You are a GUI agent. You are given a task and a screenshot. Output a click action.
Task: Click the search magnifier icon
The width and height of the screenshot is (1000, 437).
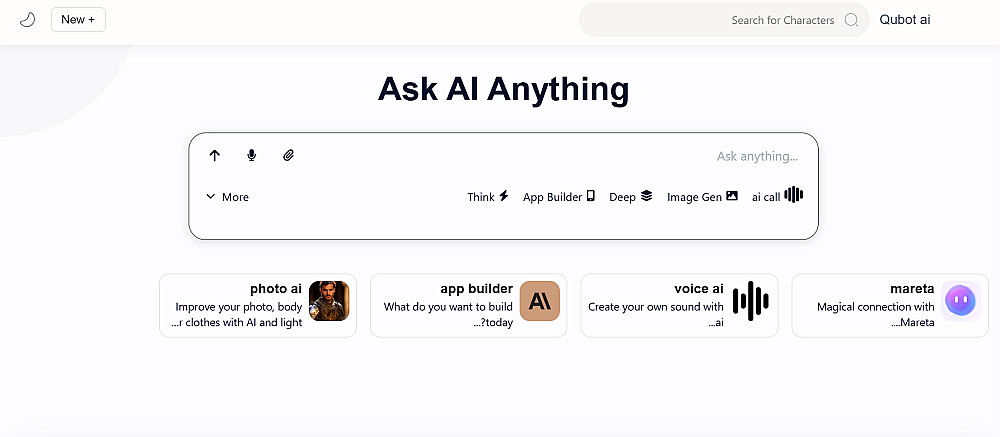point(851,20)
